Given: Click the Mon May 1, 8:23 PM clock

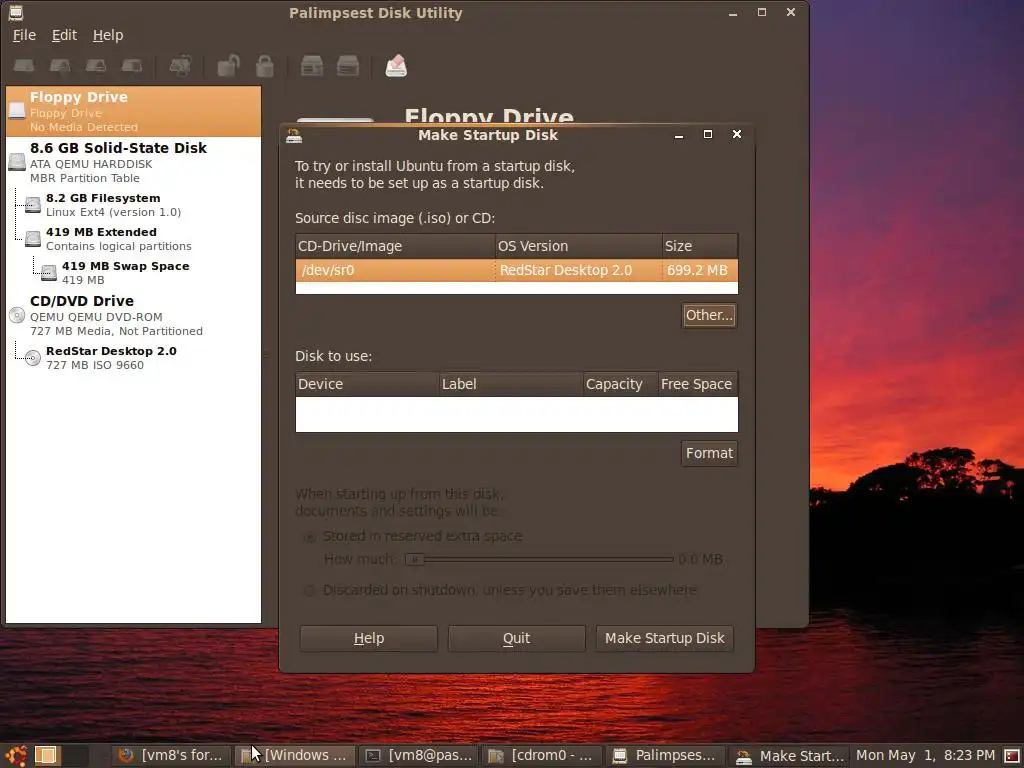Looking at the screenshot, I should coord(925,756).
